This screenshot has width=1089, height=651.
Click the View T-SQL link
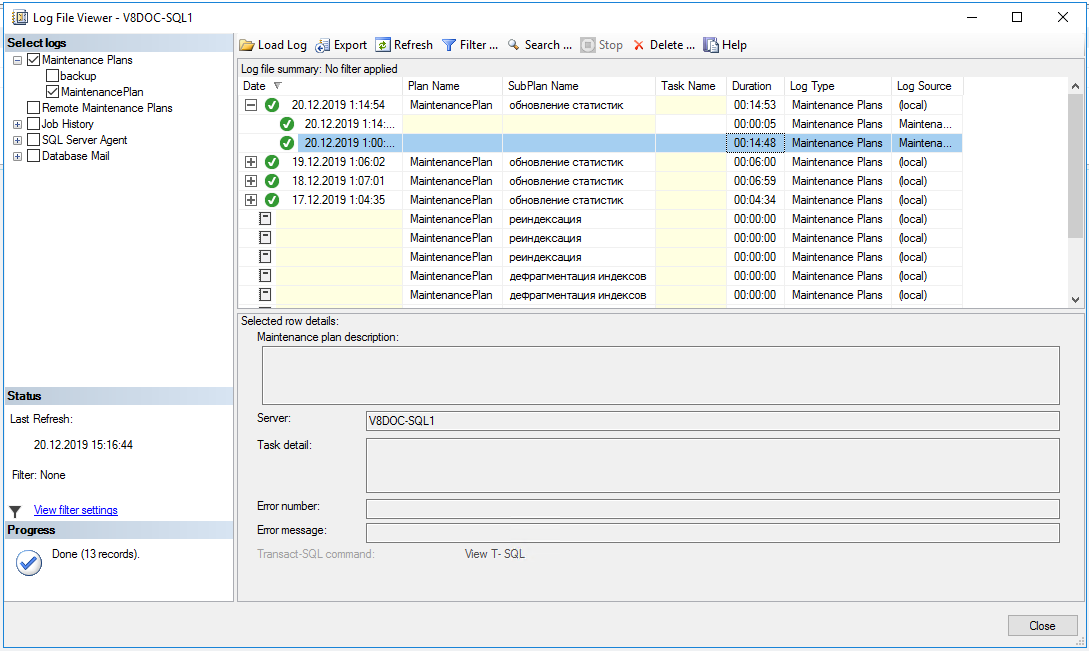tap(494, 554)
